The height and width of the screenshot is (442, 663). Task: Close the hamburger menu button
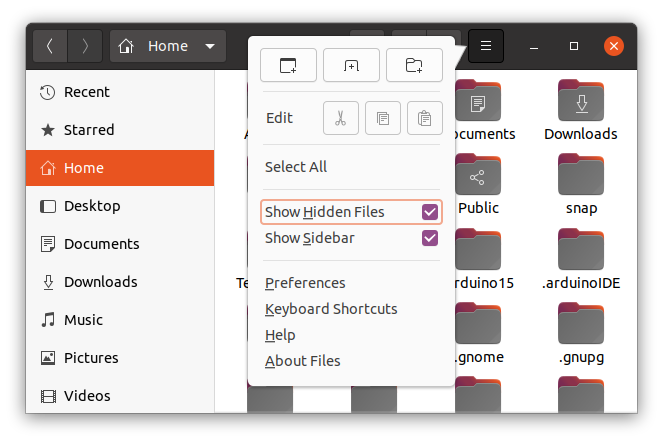(x=486, y=46)
